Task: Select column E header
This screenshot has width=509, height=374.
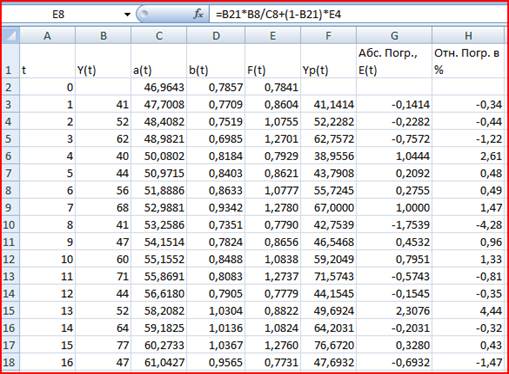Action: [x=272, y=36]
